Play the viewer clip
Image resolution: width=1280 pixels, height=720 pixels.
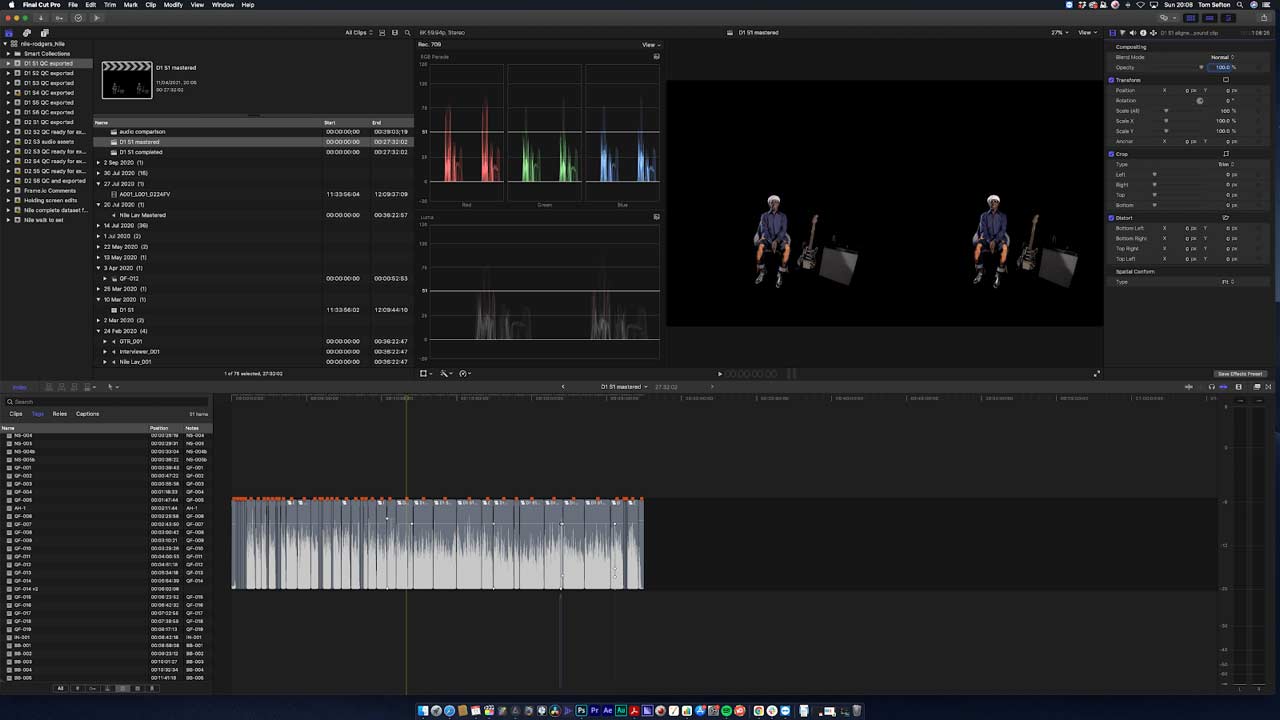719,374
